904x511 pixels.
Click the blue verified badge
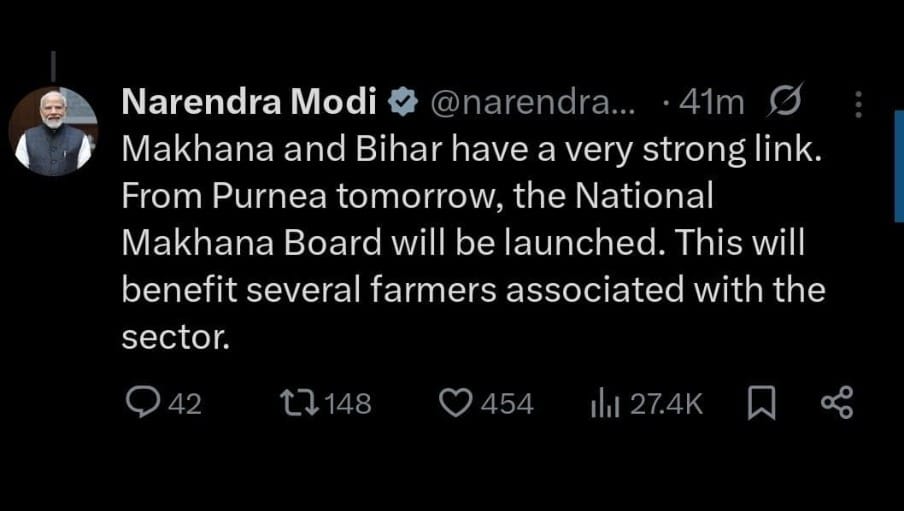coord(402,102)
